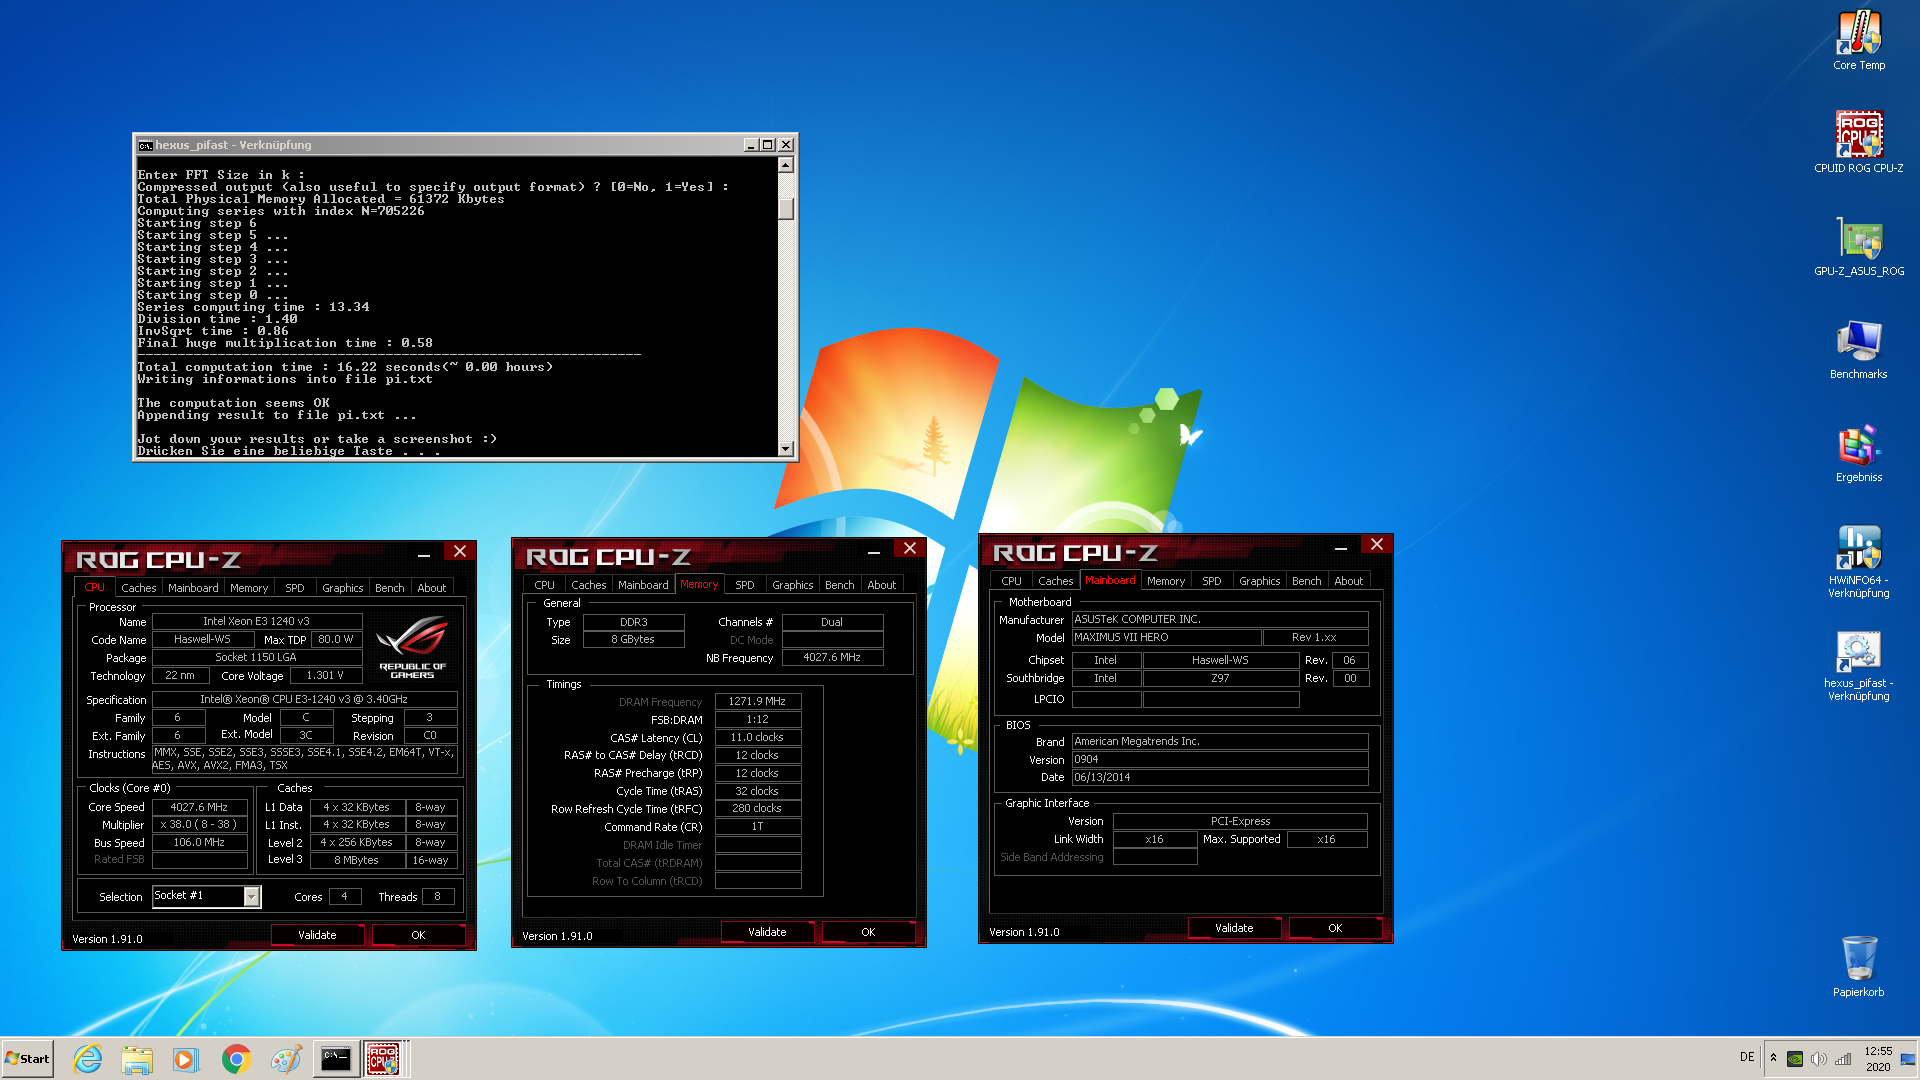The image size is (1920, 1080).
Task: Open Windows Media Player taskbar icon
Action: pos(186,1059)
